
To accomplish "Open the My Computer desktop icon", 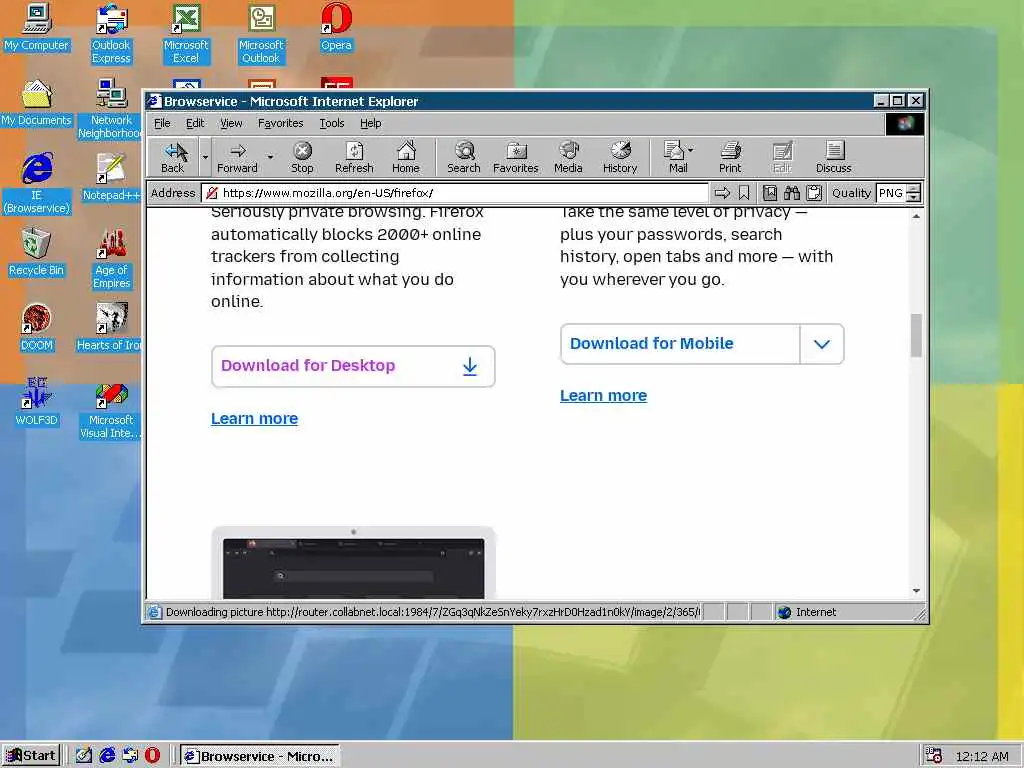I will (x=37, y=27).
